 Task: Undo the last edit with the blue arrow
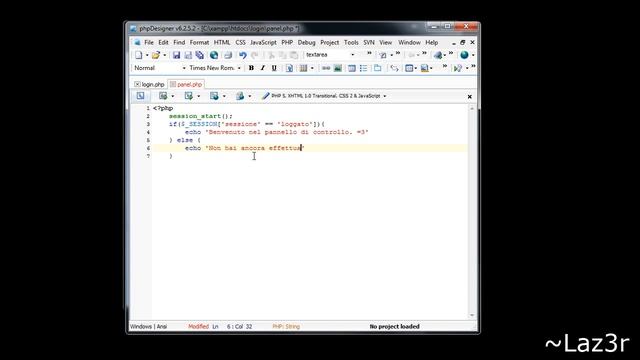pos(242,55)
